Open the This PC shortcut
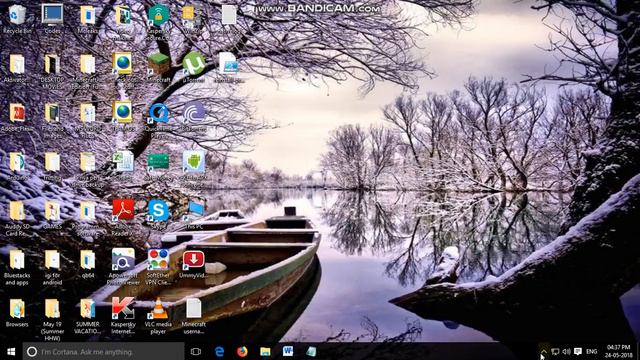 click(x=193, y=214)
